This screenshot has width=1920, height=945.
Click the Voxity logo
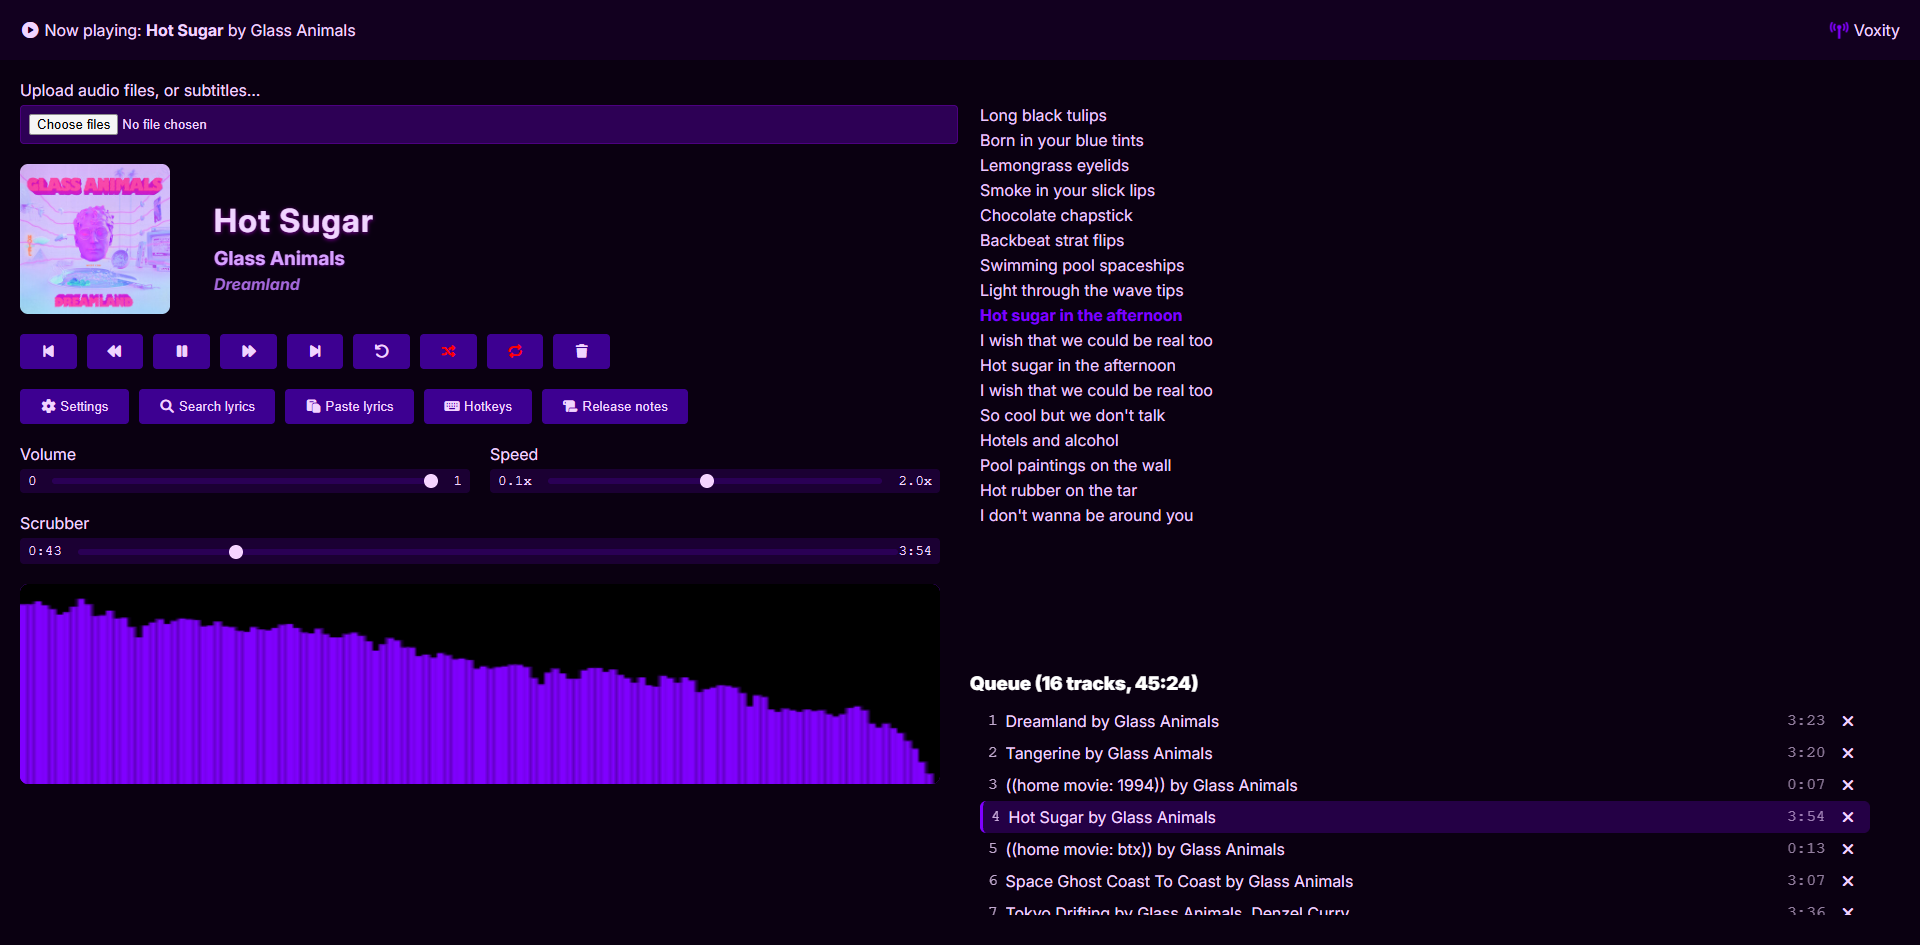pyautogui.click(x=1864, y=30)
